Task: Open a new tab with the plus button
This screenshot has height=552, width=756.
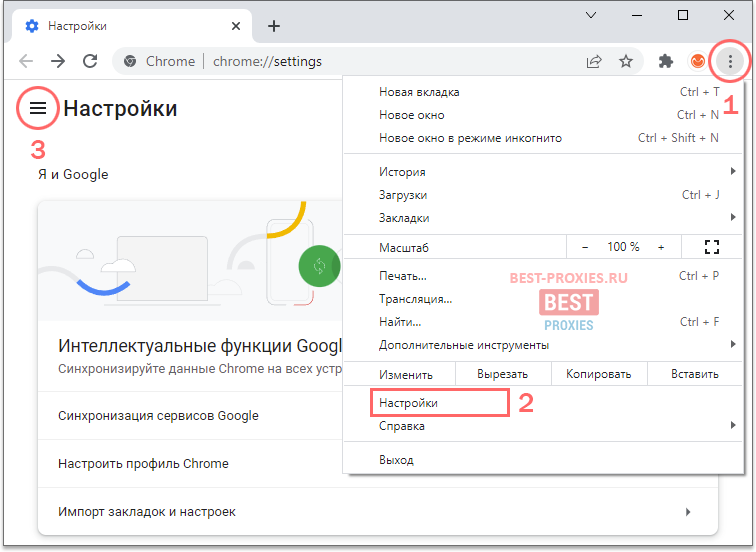Action: click(274, 26)
